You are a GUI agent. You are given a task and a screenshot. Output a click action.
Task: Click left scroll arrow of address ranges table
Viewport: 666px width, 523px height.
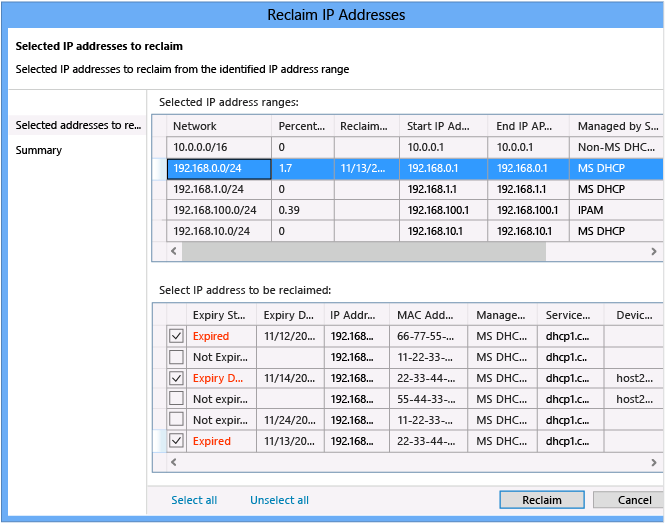(x=175, y=252)
